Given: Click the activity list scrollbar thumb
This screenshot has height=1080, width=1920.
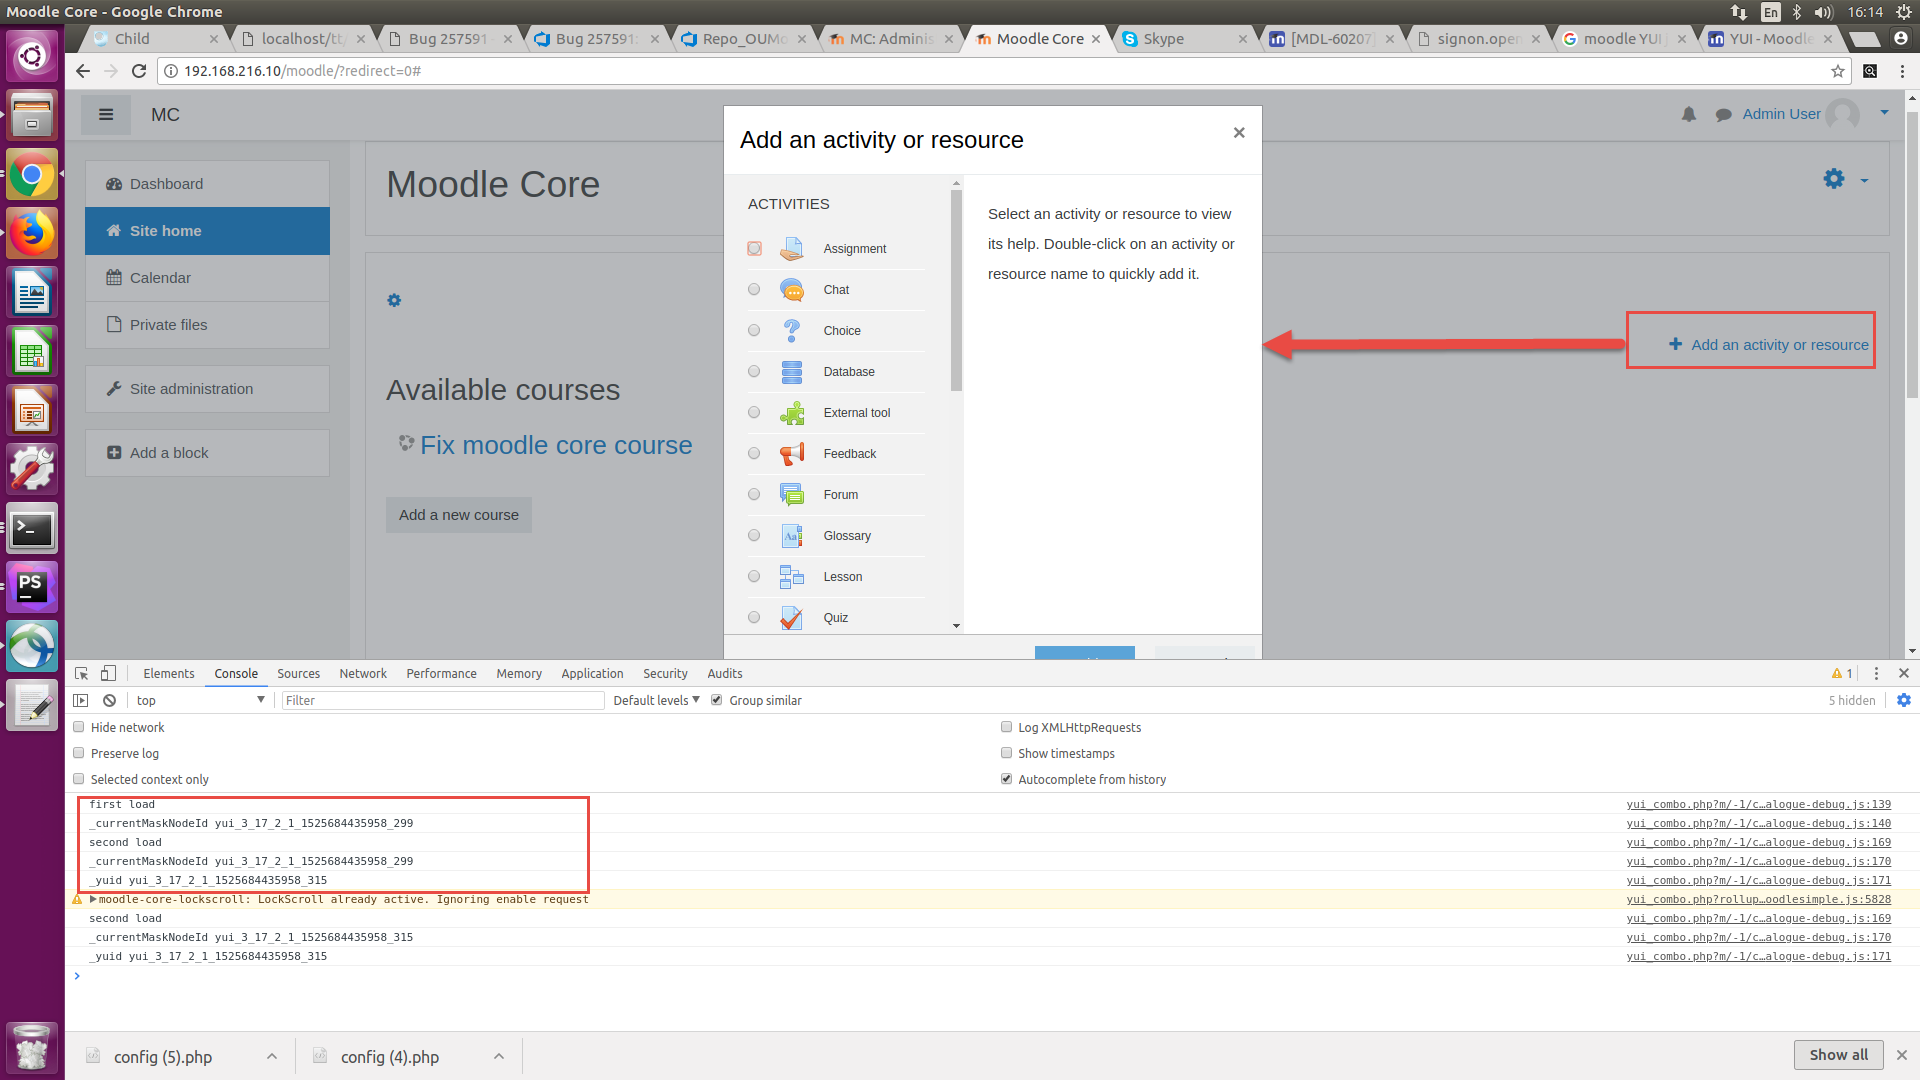Looking at the screenshot, I should [956, 290].
